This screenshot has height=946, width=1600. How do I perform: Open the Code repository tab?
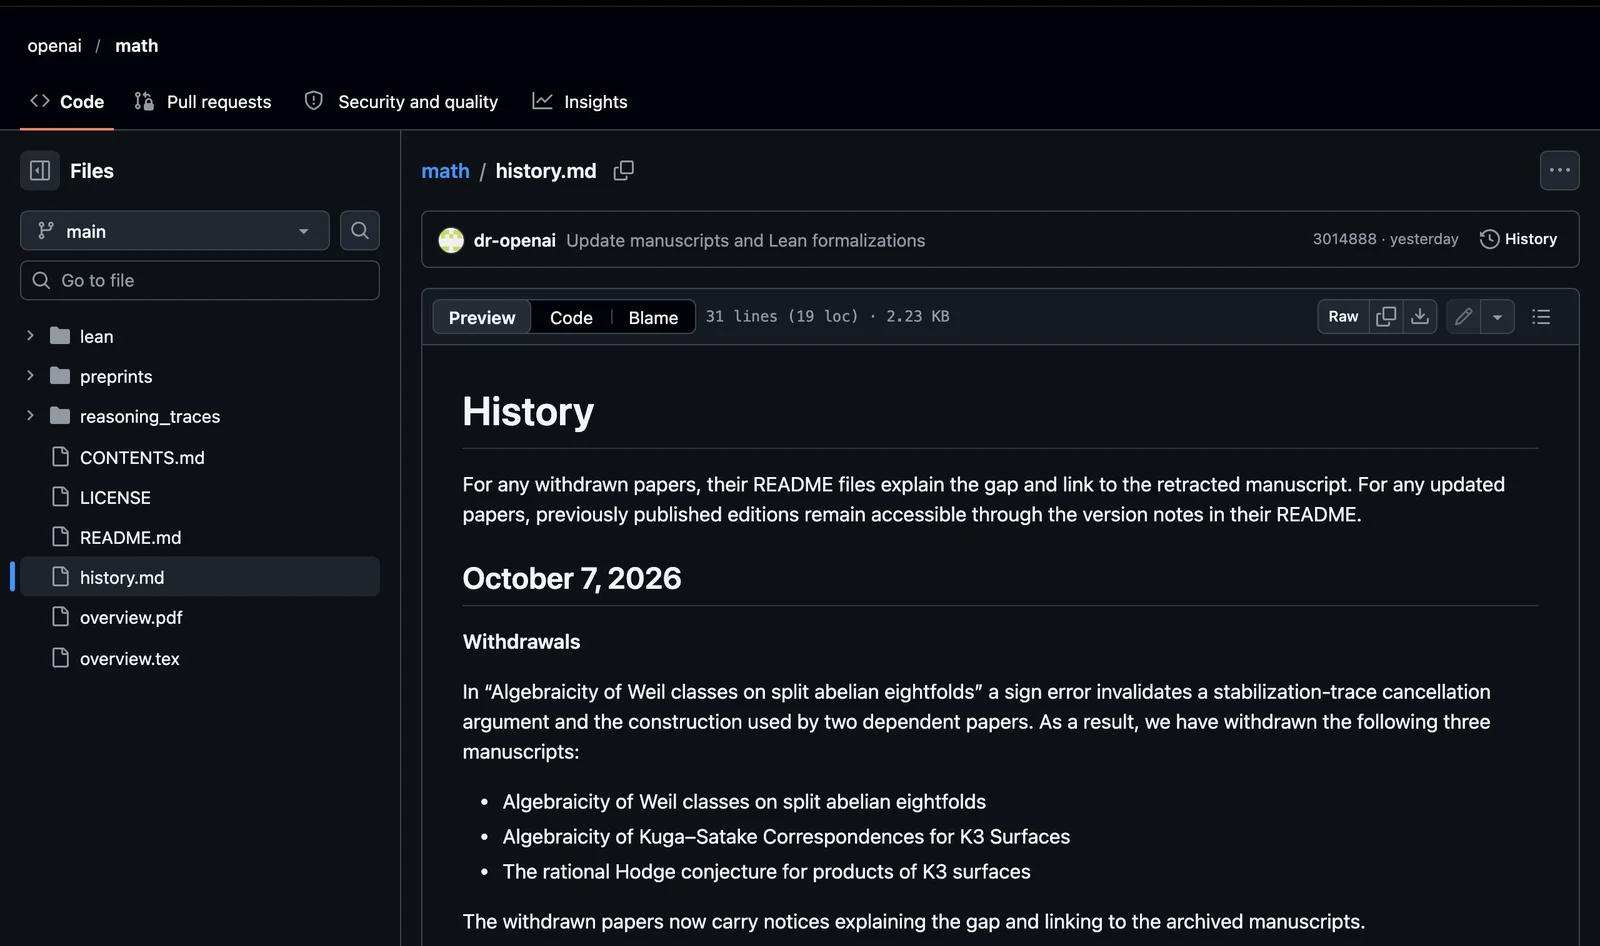[67, 102]
